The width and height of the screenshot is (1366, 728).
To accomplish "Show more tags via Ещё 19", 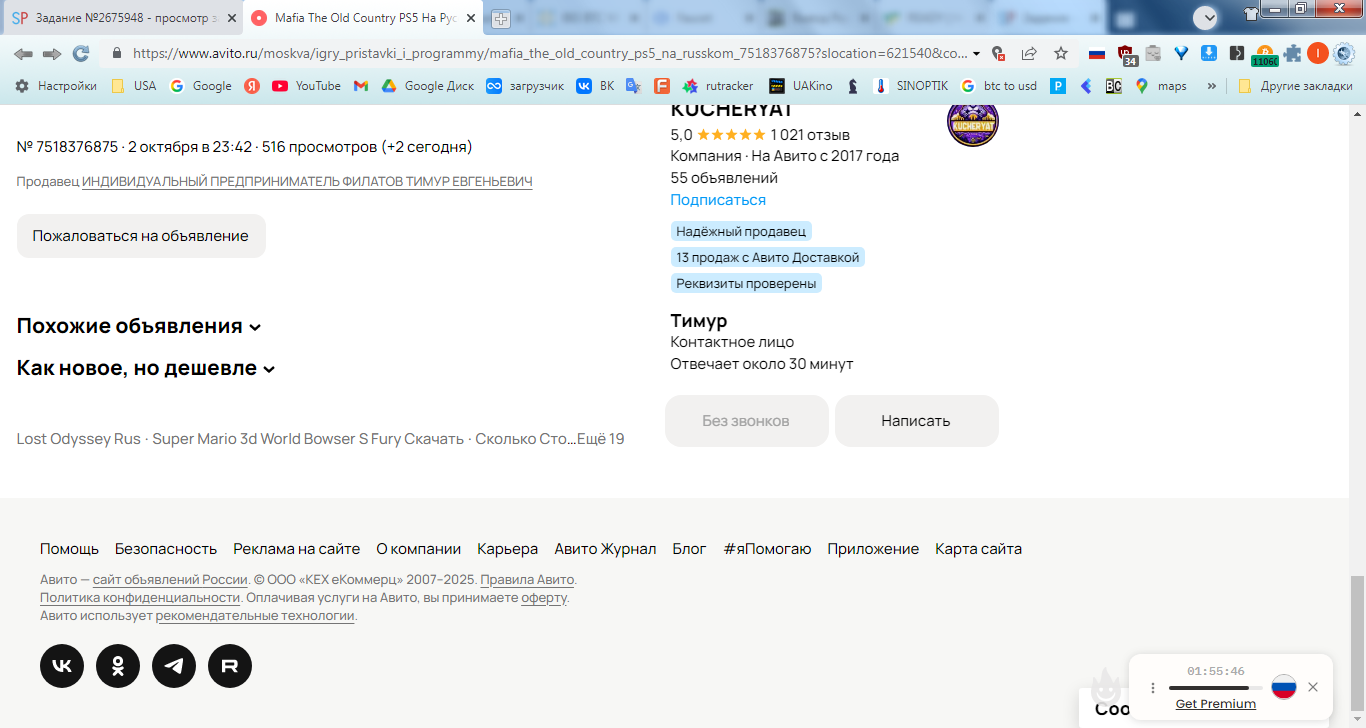I will [x=601, y=439].
